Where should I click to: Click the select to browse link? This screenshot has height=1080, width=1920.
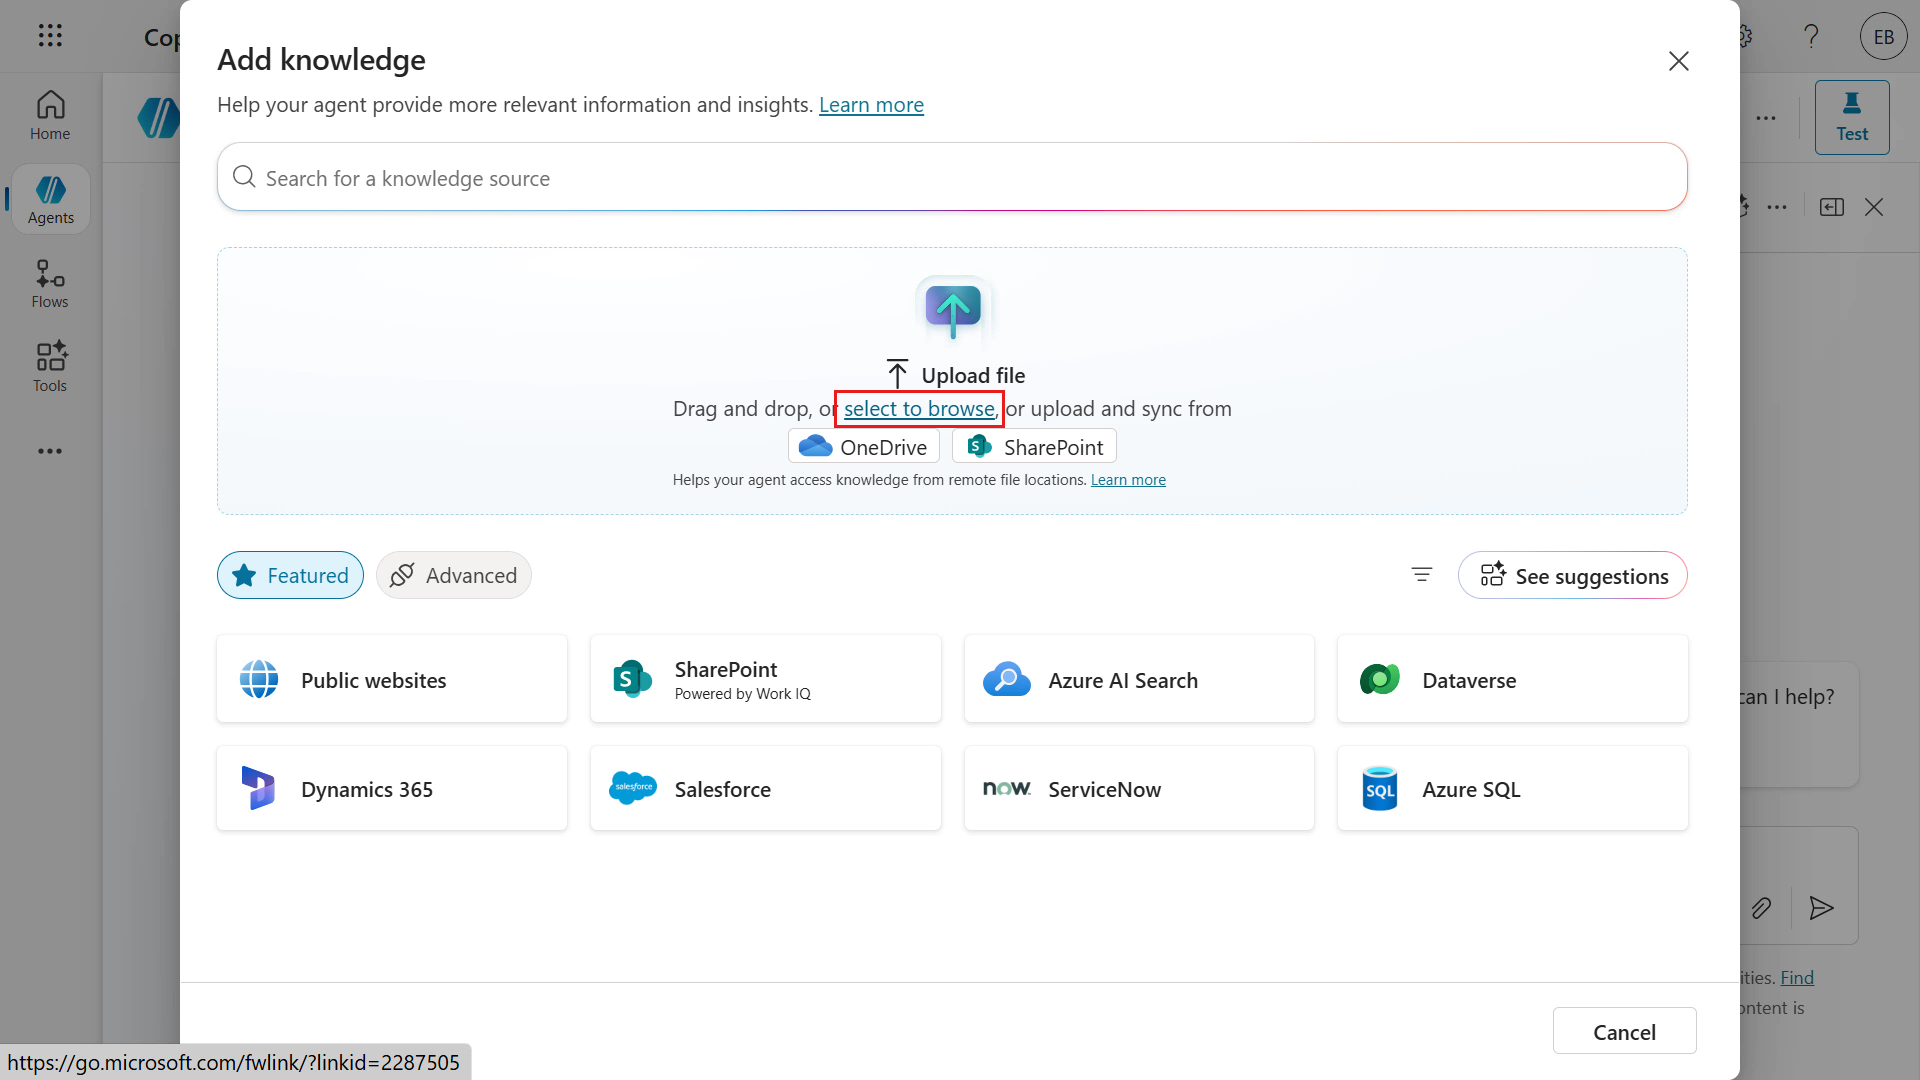[x=917, y=408]
